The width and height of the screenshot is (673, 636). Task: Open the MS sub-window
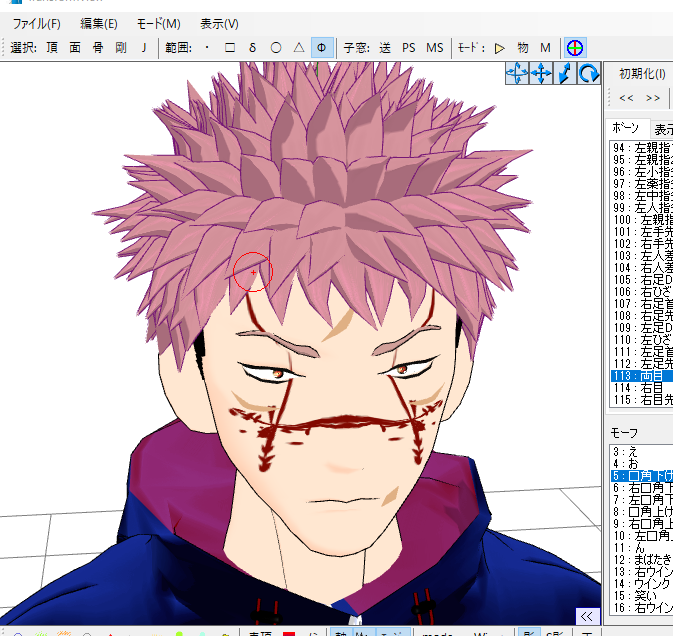[x=434, y=48]
